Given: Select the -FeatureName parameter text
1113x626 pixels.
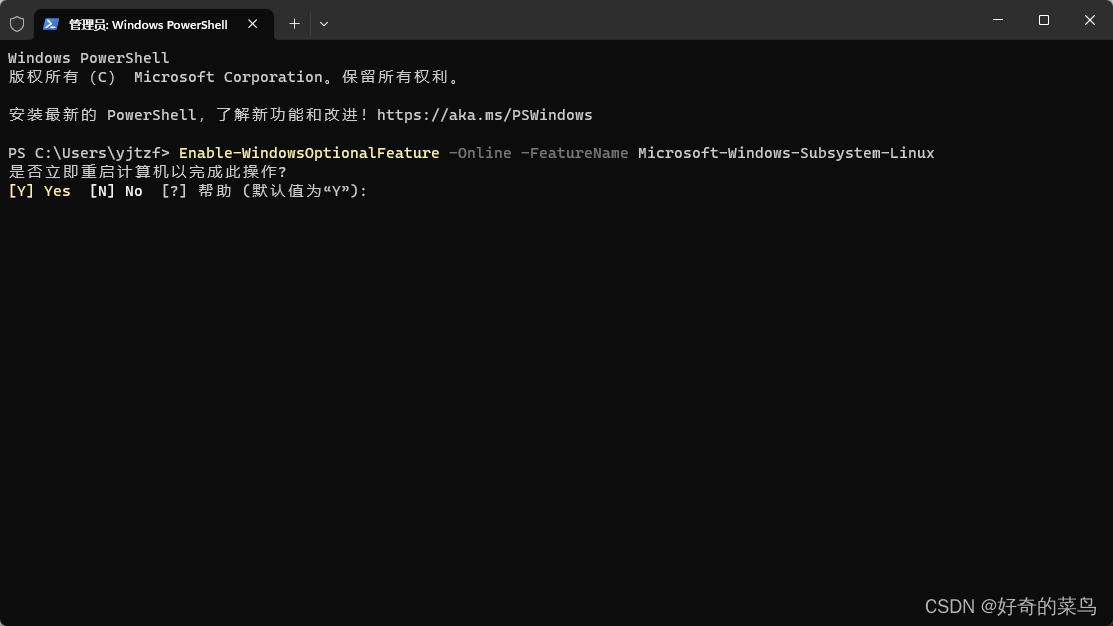Looking at the screenshot, I should click(576, 153).
